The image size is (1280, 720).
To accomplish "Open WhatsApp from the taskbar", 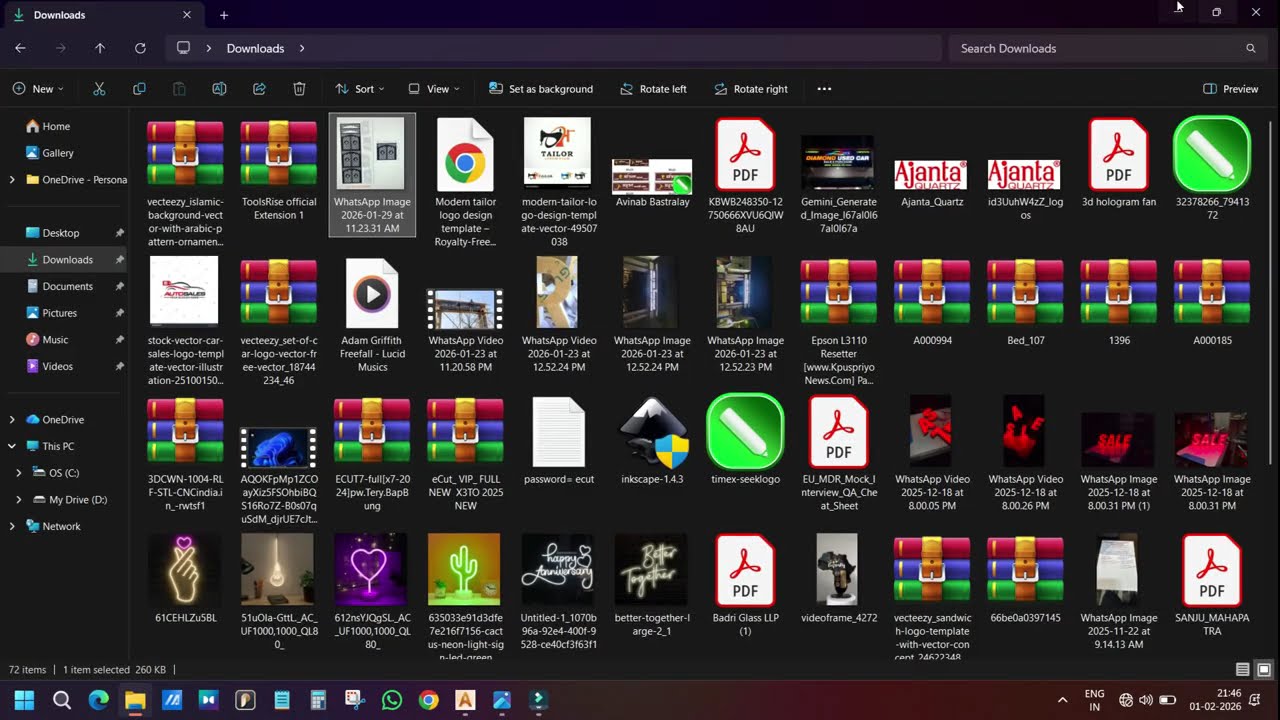I will 391,700.
